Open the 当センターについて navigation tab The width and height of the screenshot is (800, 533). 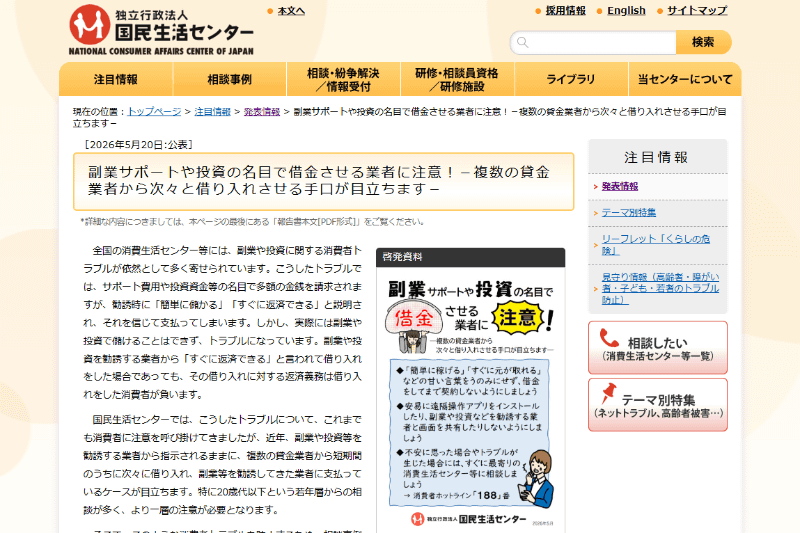(x=685, y=80)
